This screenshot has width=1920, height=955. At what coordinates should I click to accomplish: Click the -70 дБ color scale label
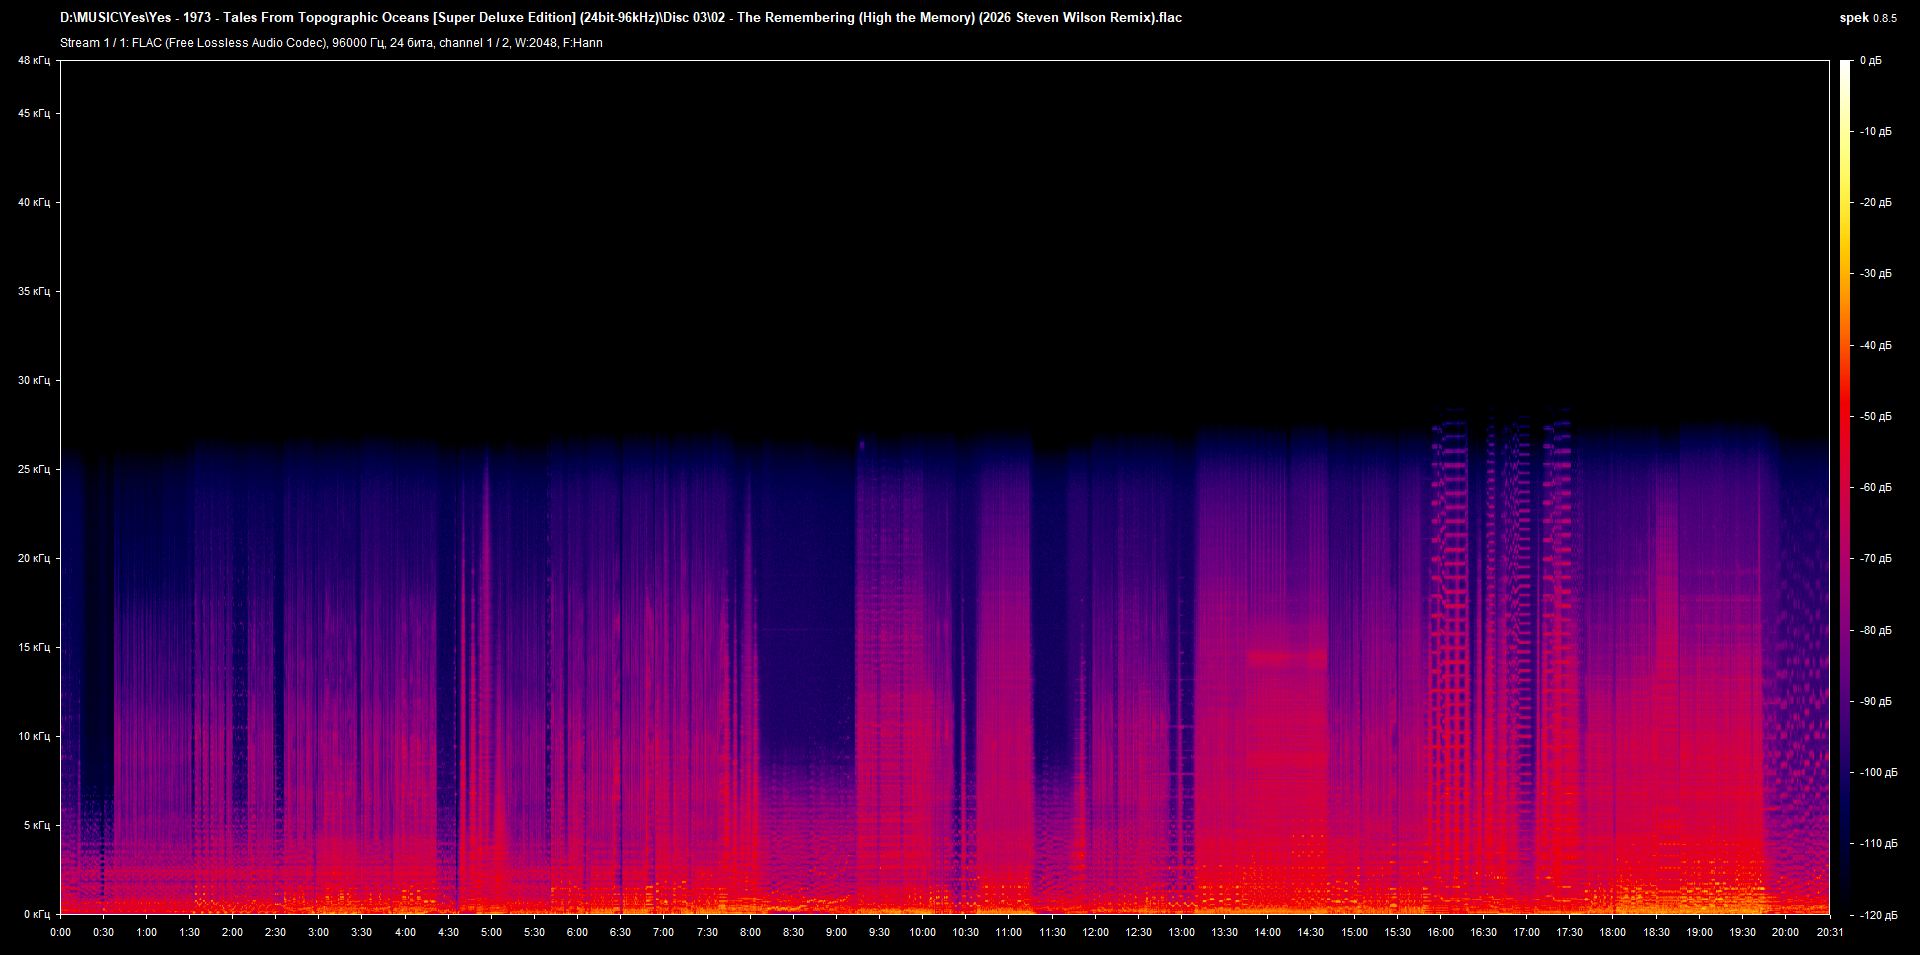(x=1876, y=559)
